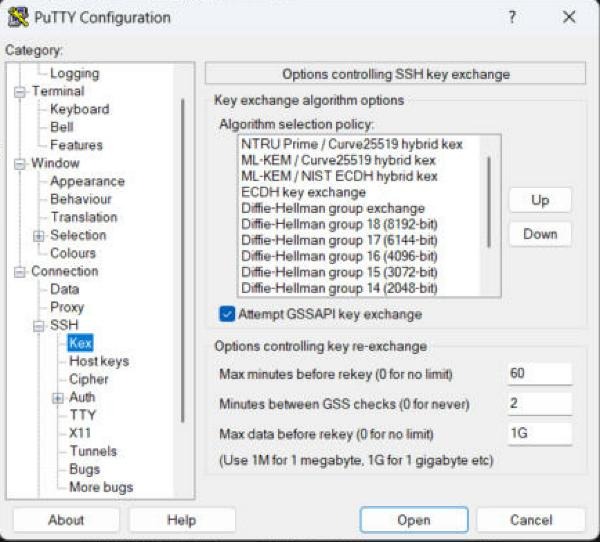Click the About button
Viewport: 600px width, 542px height.
pos(66,520)
